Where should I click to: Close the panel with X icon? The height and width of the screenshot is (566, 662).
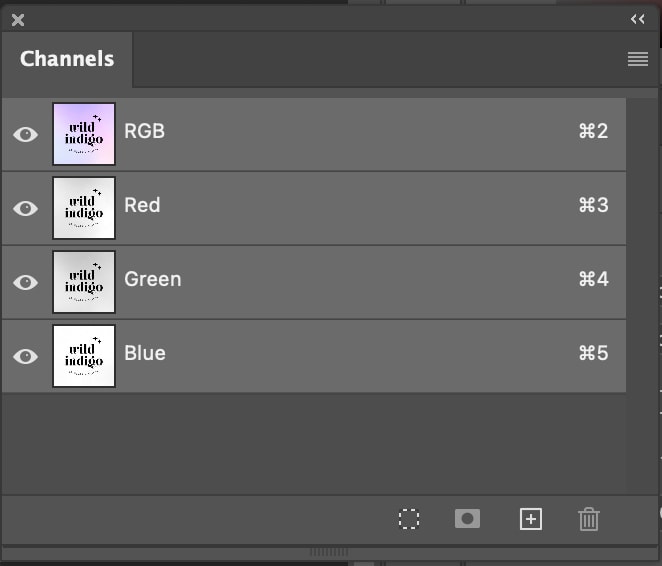(18, 19)
